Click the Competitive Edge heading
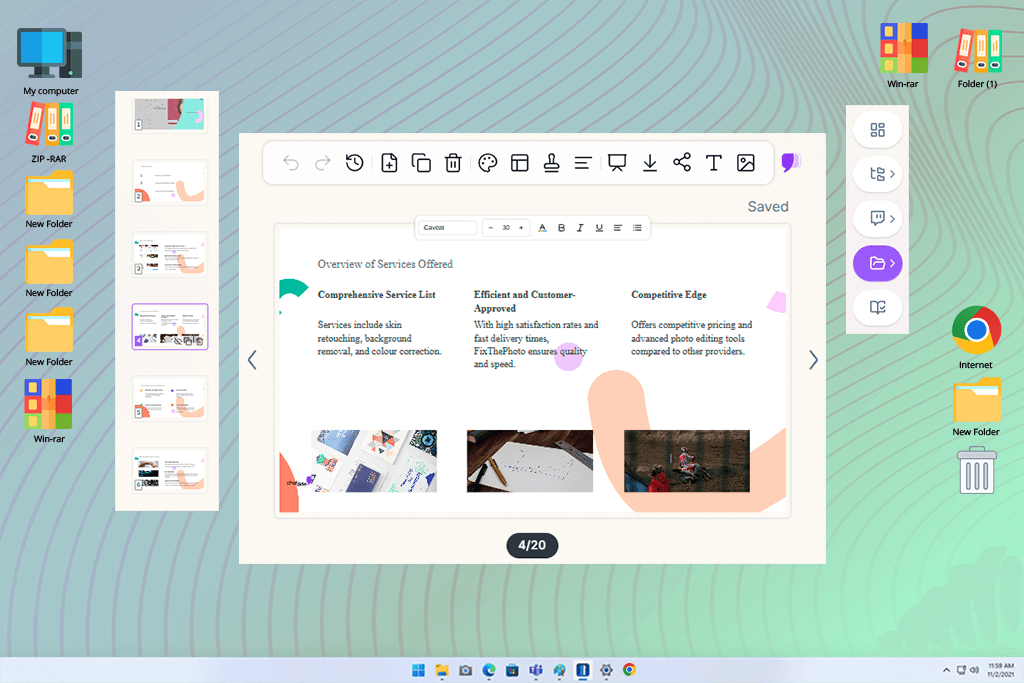 669,294
